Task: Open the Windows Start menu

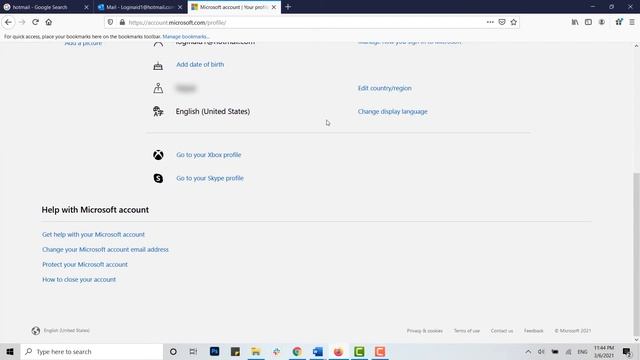Action: click(10, 351)
